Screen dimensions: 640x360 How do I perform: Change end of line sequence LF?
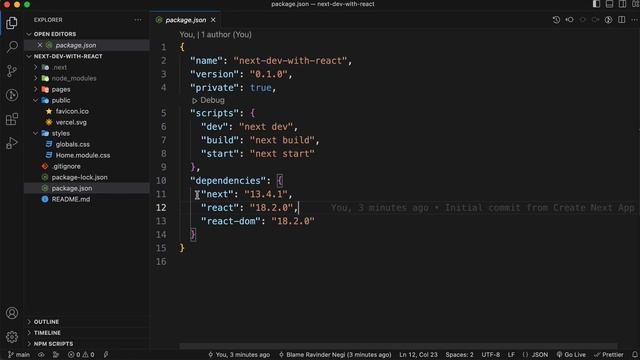click(x=511, y=355)
